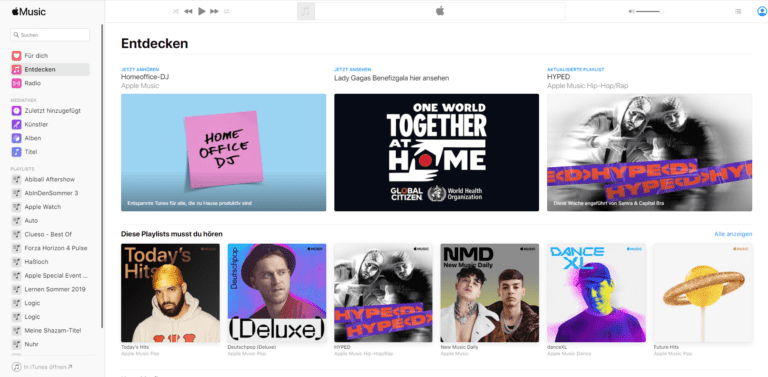Click the Homeoffice-DJ title text
This screenshot has height=377, width=768.
click(x=145, y=77)
